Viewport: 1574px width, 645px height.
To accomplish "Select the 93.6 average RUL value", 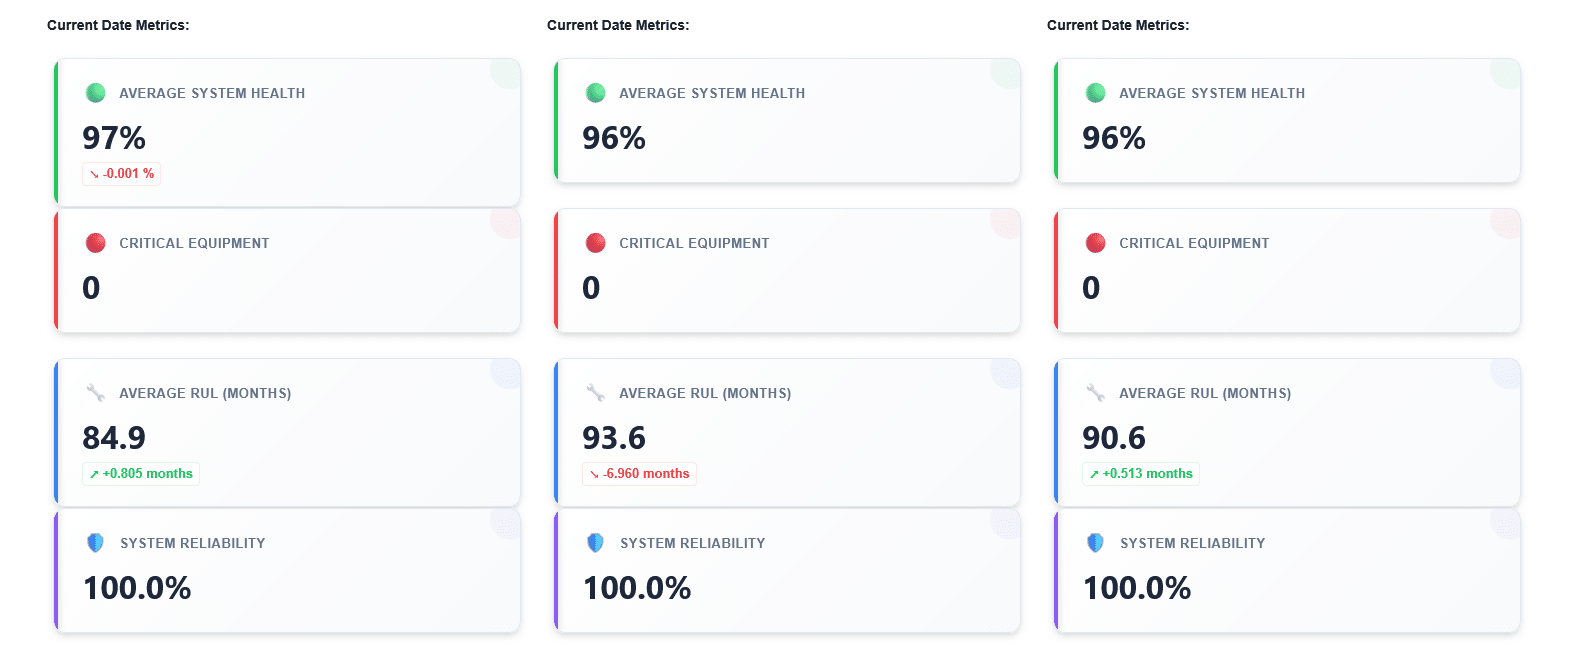I will [614, 438].
